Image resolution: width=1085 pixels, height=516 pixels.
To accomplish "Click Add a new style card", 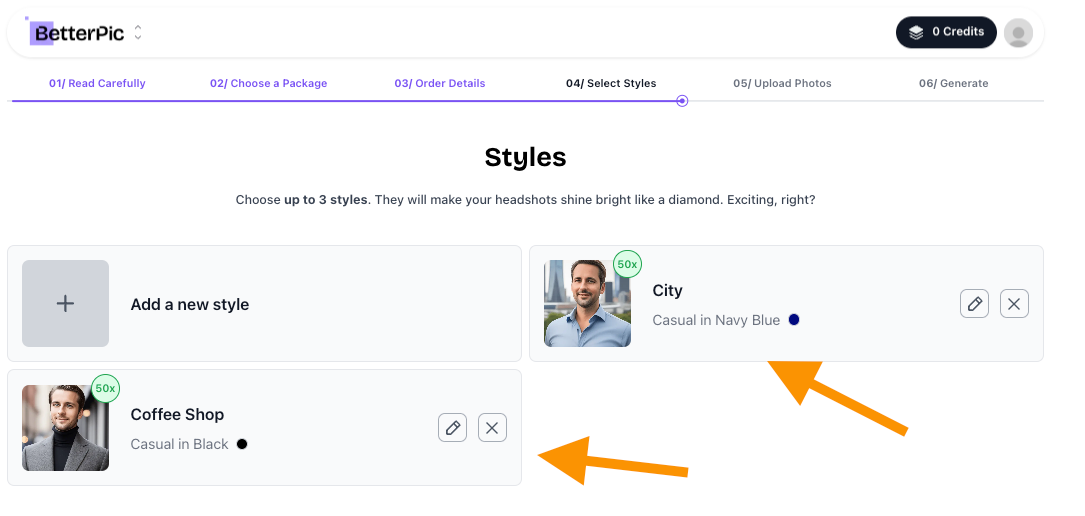I will [264, 303].
